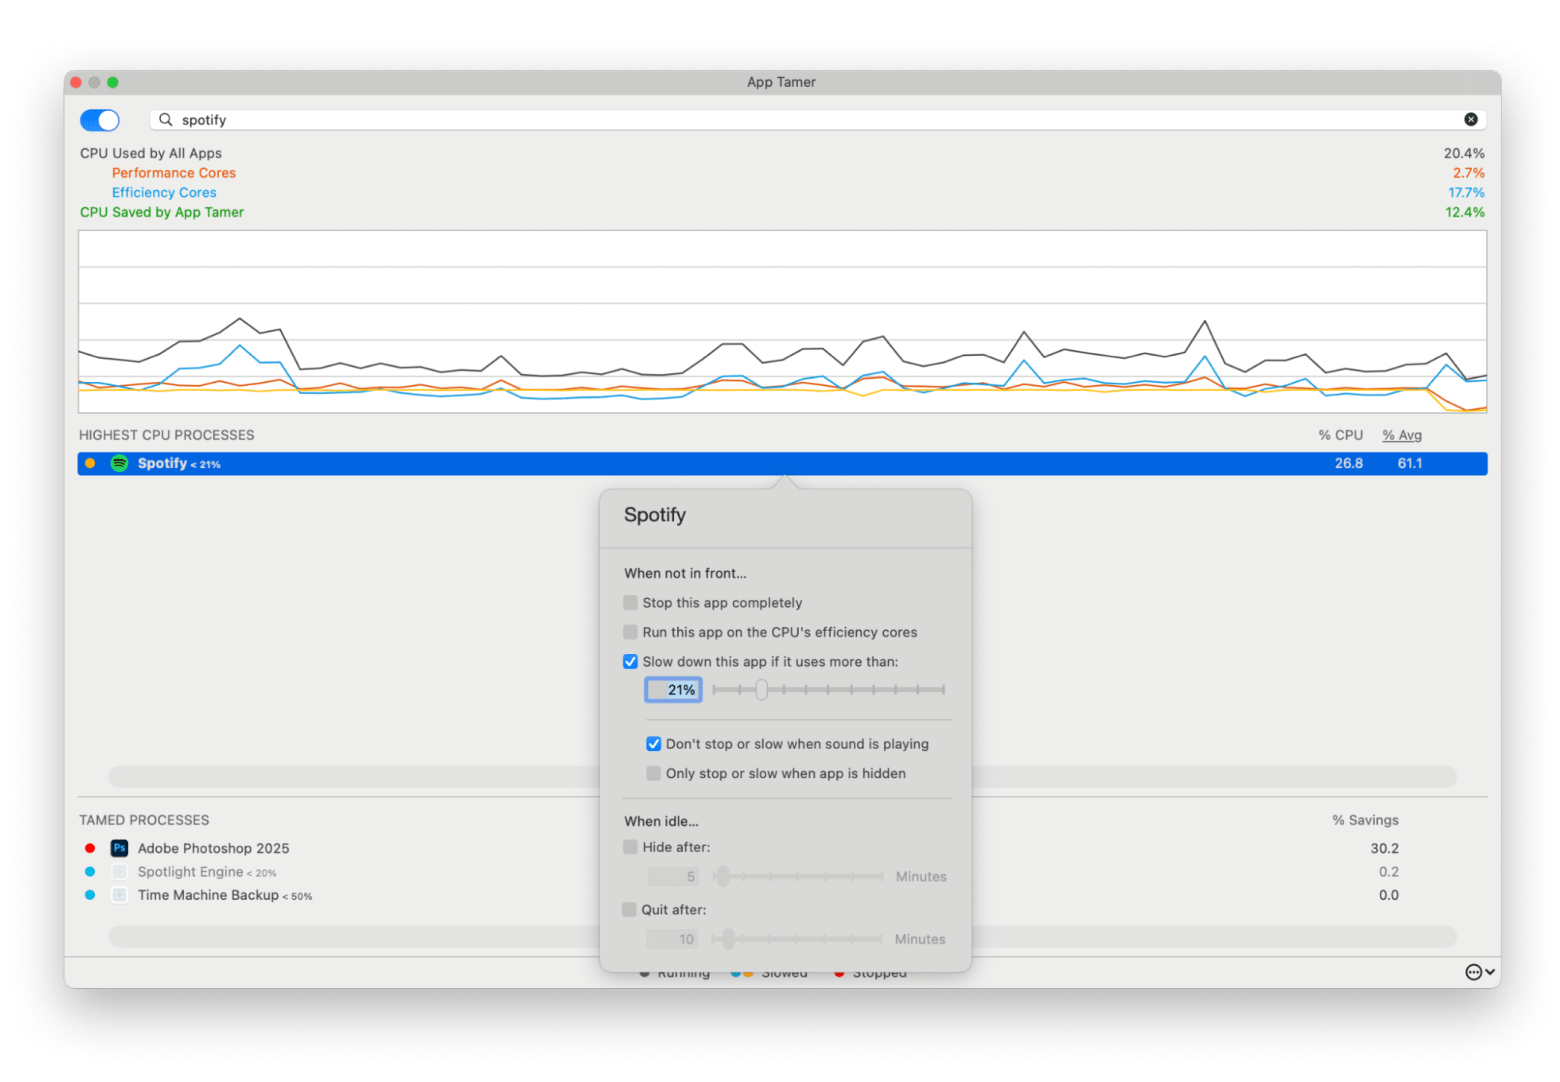The height and width of the screenshot is (1082, 1560).
Task: Enable Run this app on efficiency cores
Action: tap(630, 632)
